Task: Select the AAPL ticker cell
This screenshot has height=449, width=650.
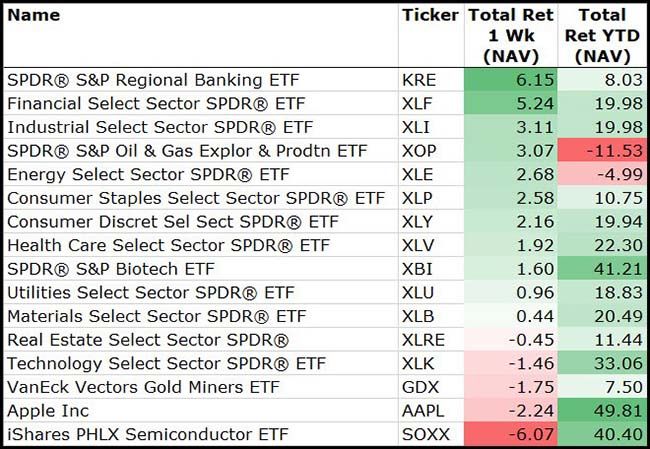Action: click(422, 410)
